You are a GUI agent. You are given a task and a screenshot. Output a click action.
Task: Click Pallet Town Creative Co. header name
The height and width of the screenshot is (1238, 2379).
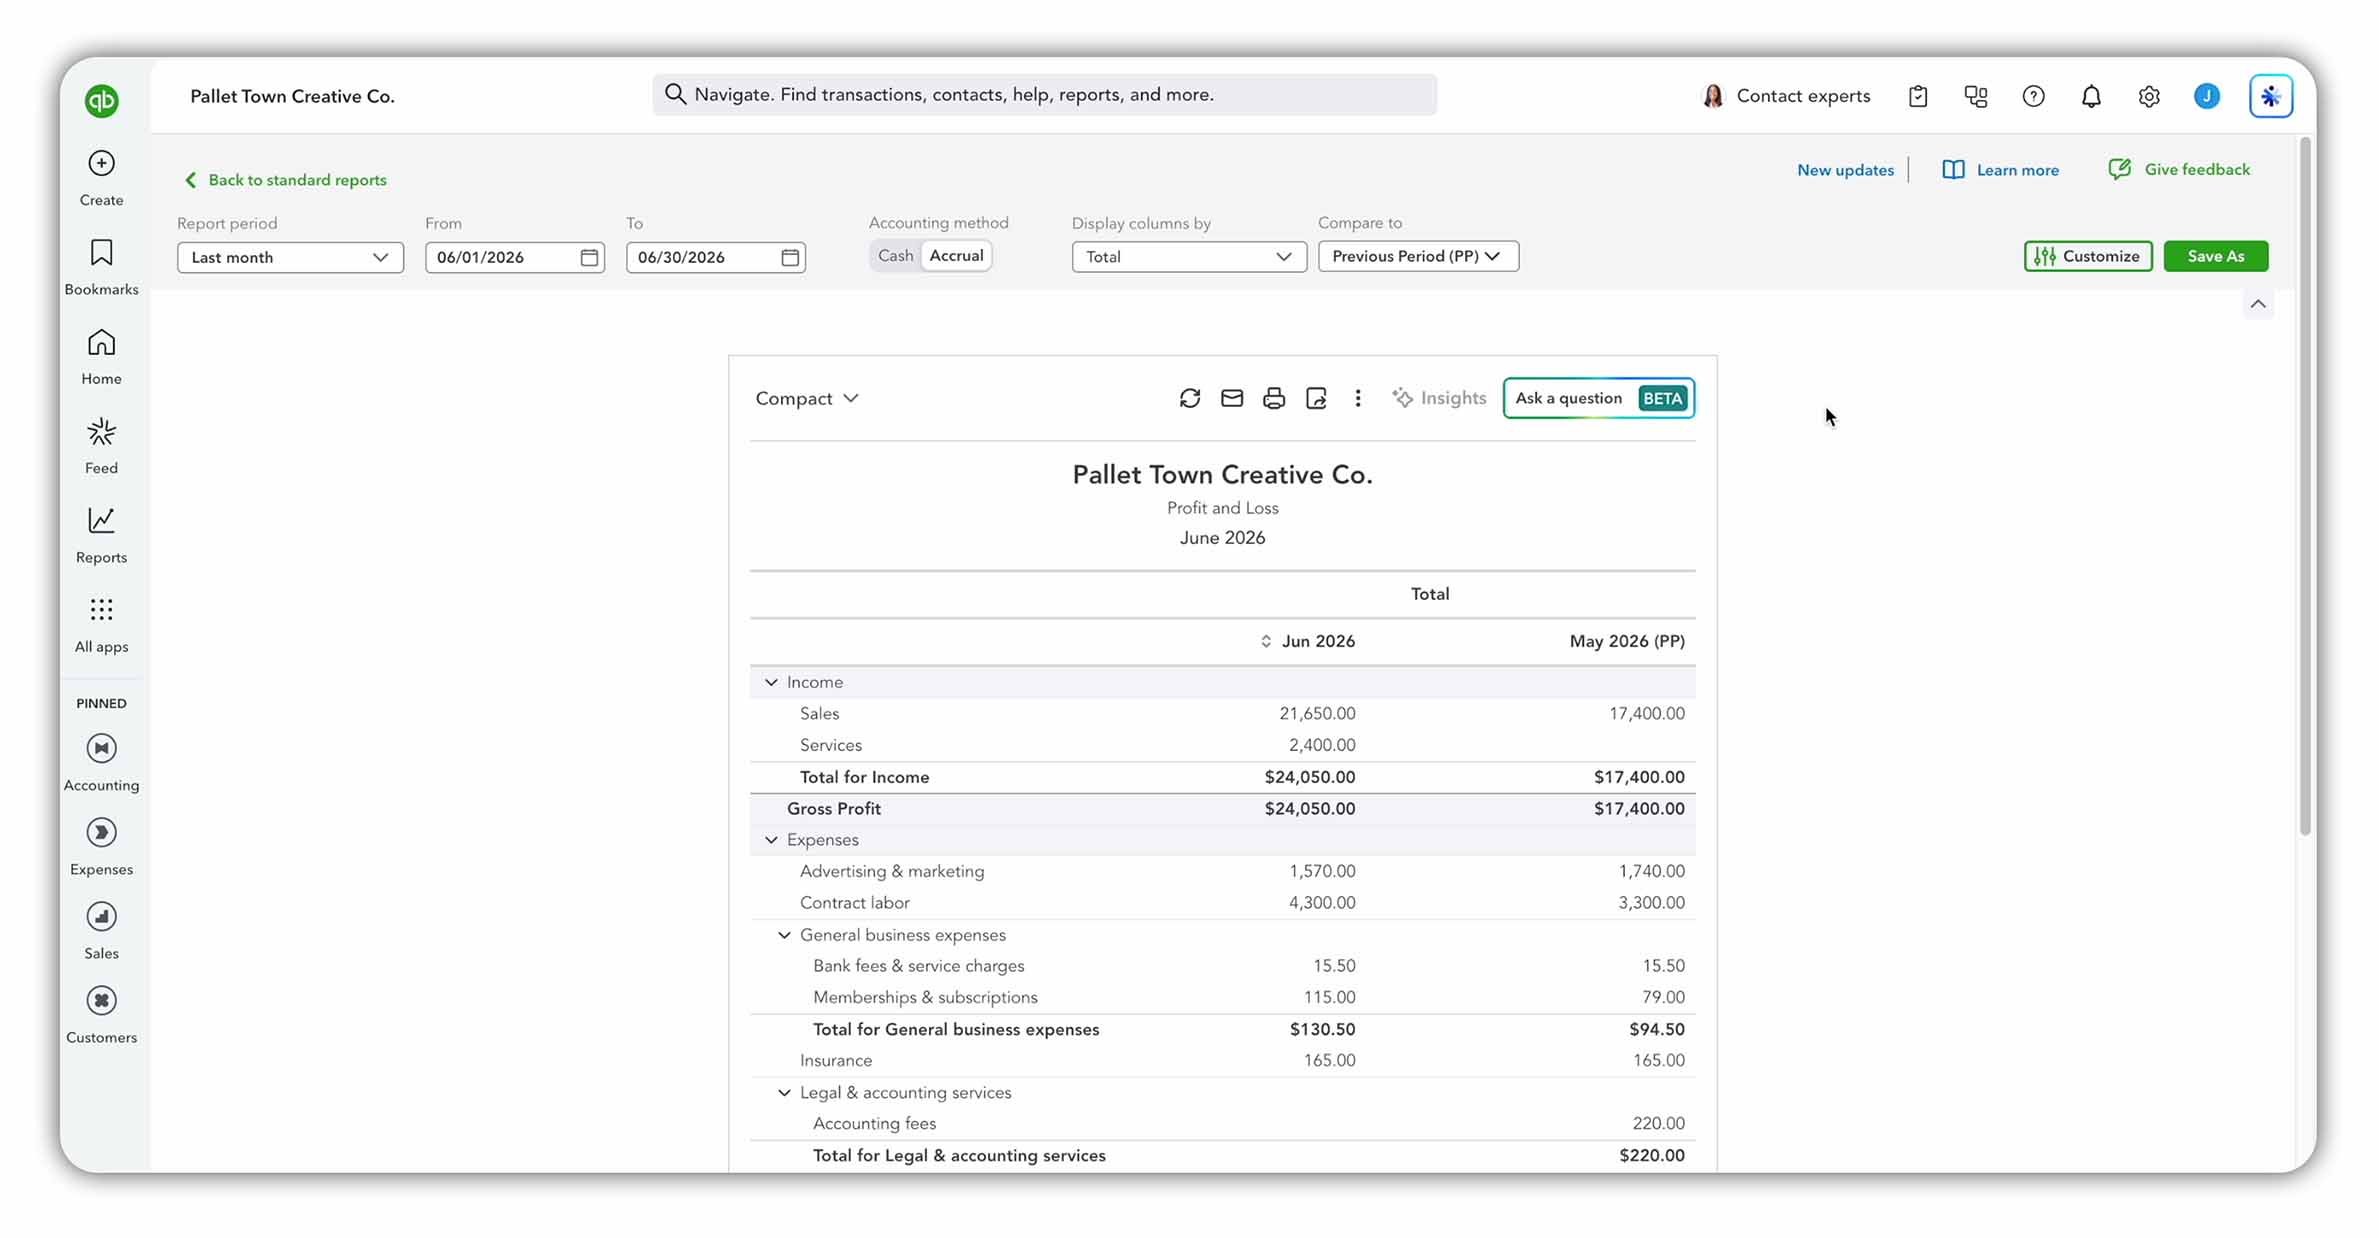(292, 96)
